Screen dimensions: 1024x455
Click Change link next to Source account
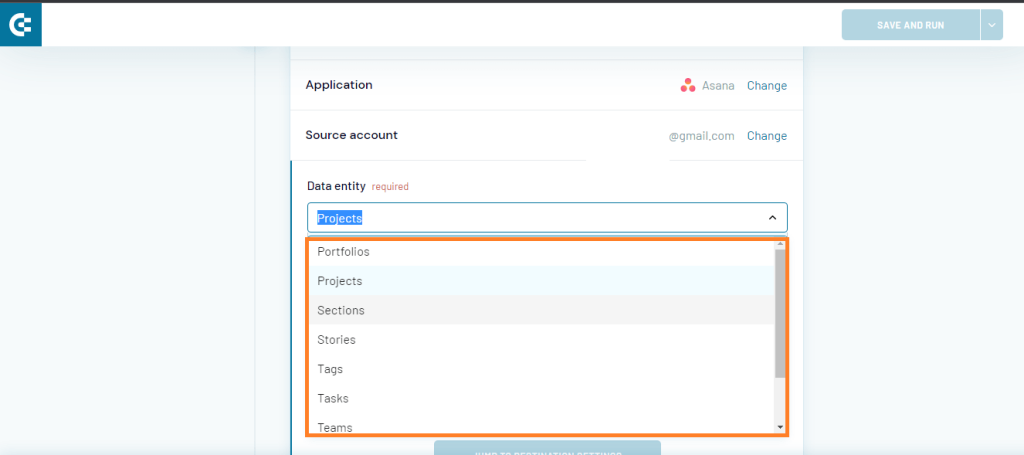click(767, 136)
